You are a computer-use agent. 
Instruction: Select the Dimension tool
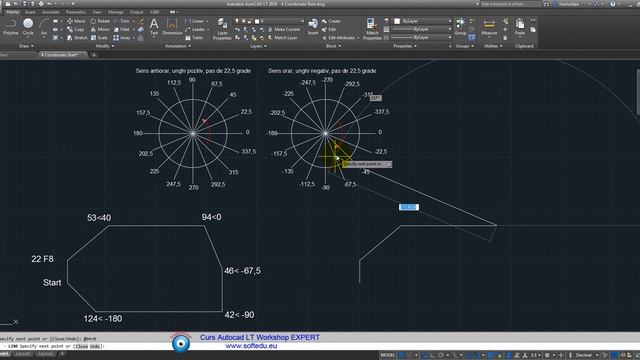(172, 27)
